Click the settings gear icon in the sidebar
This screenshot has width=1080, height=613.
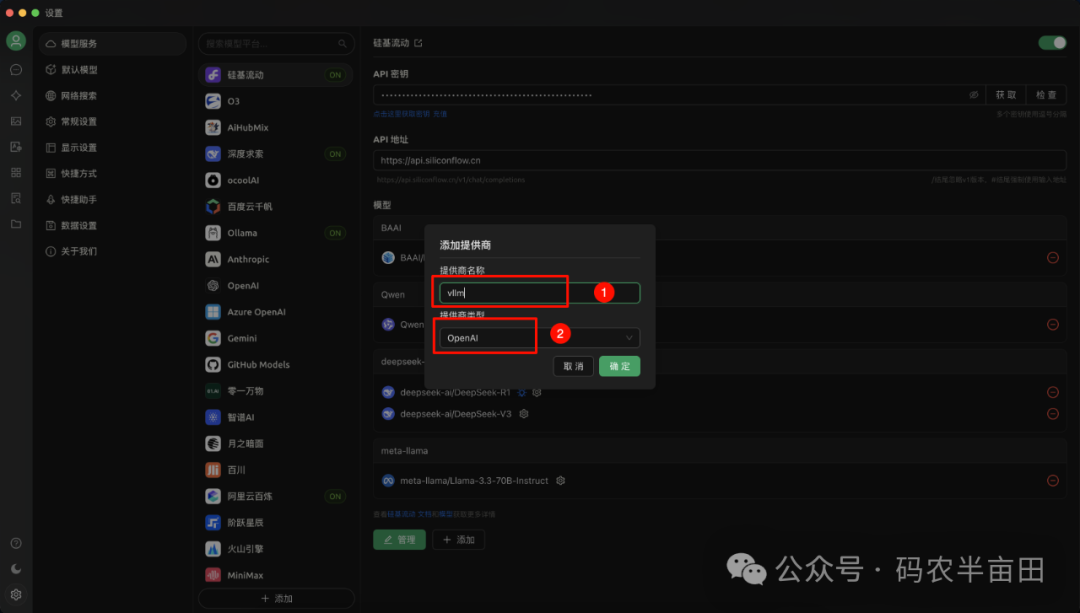tap(16, 594)
